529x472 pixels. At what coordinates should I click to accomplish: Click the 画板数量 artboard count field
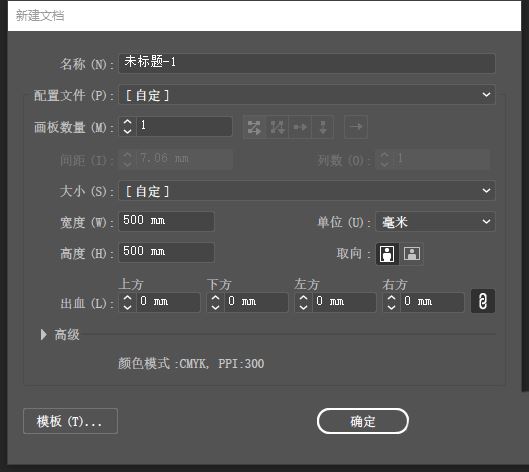click(x=184, y=127)
